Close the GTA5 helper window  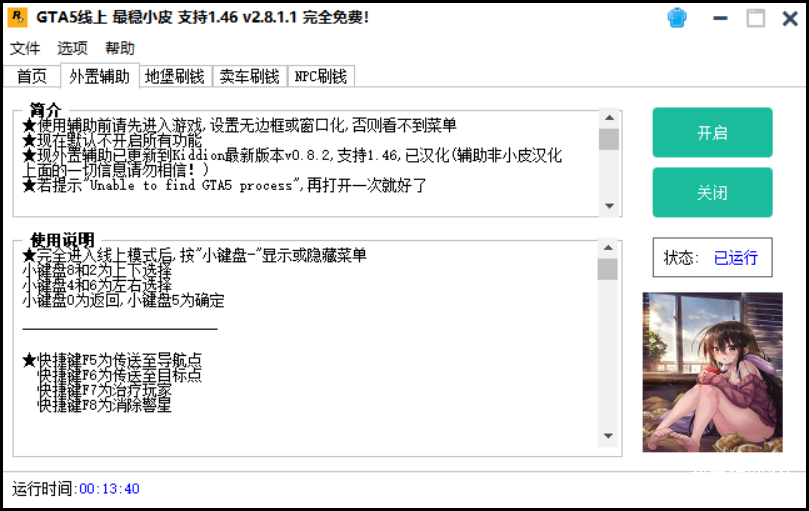[790, 19]
